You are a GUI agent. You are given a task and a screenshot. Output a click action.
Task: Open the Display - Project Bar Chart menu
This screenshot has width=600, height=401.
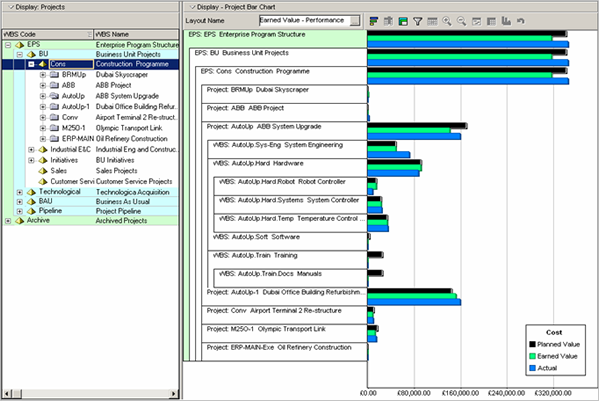coord(233,7)
